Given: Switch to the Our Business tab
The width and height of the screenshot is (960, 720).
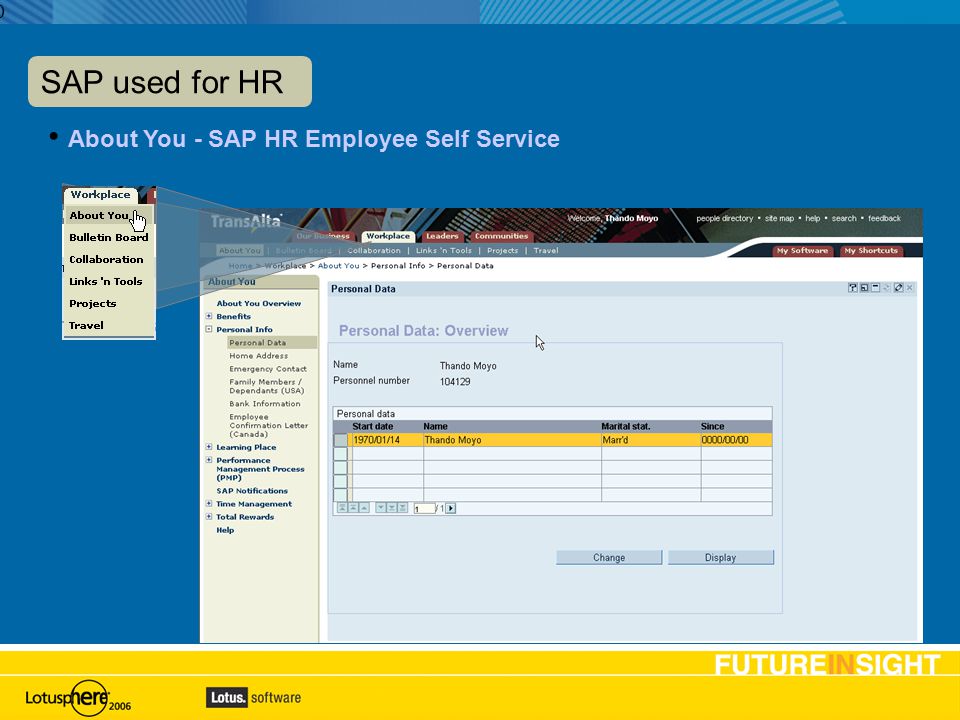Looking at the screenshot, I should point(323,236).
